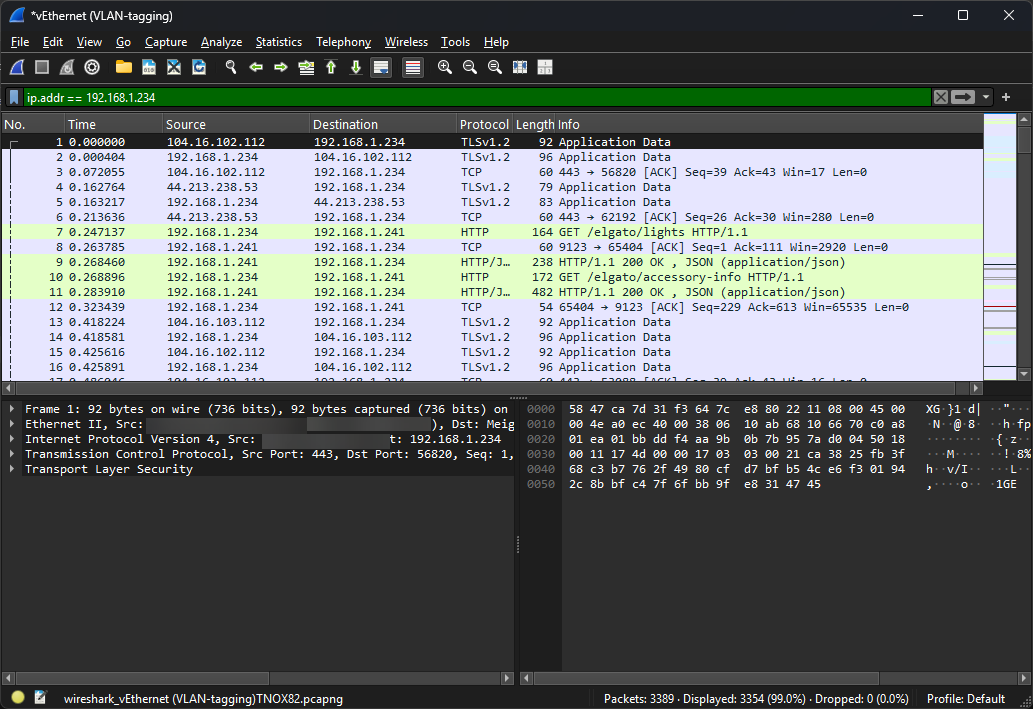The width and height of the screenshot is (1033, 709).
Task: Open a capture file with the folder icon
Action: coord(124,67)
